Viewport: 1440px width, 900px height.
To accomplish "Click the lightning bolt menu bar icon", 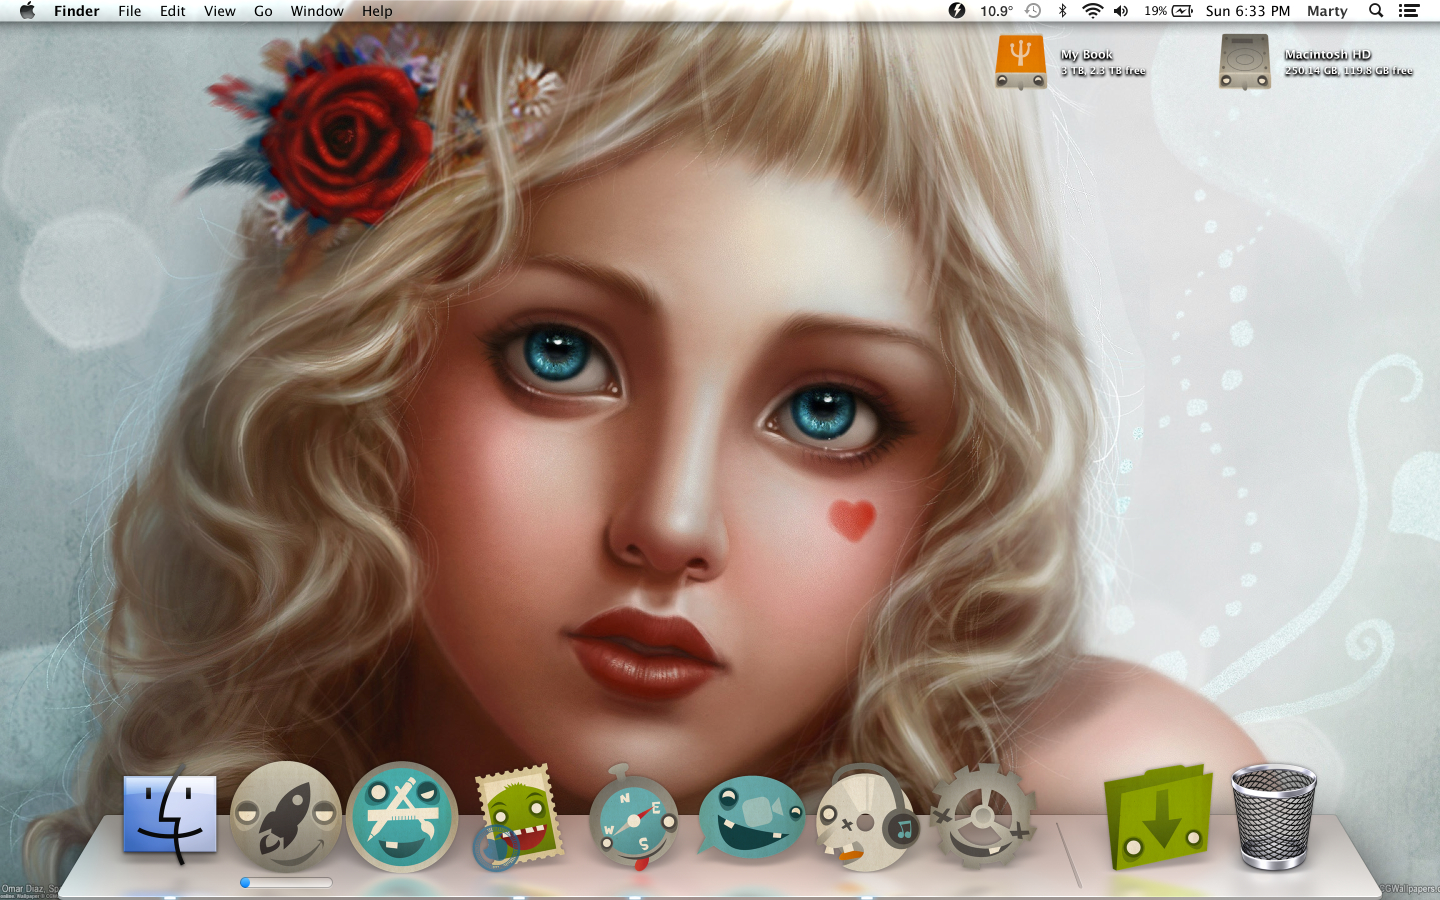I will pyautogui.click(x=957, y=11).
